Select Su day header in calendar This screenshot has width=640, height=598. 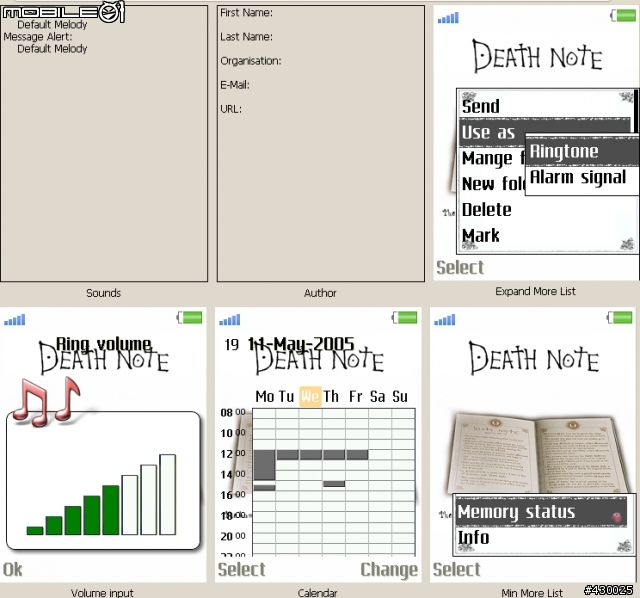pos(400,396)
